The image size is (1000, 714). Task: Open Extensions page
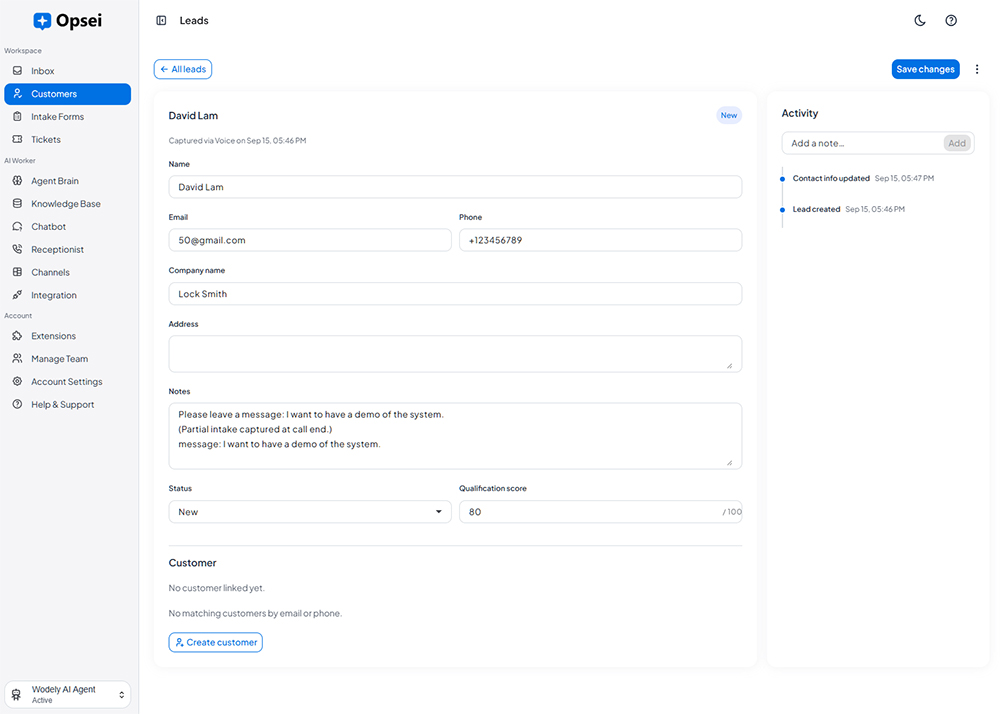[68, 336]
